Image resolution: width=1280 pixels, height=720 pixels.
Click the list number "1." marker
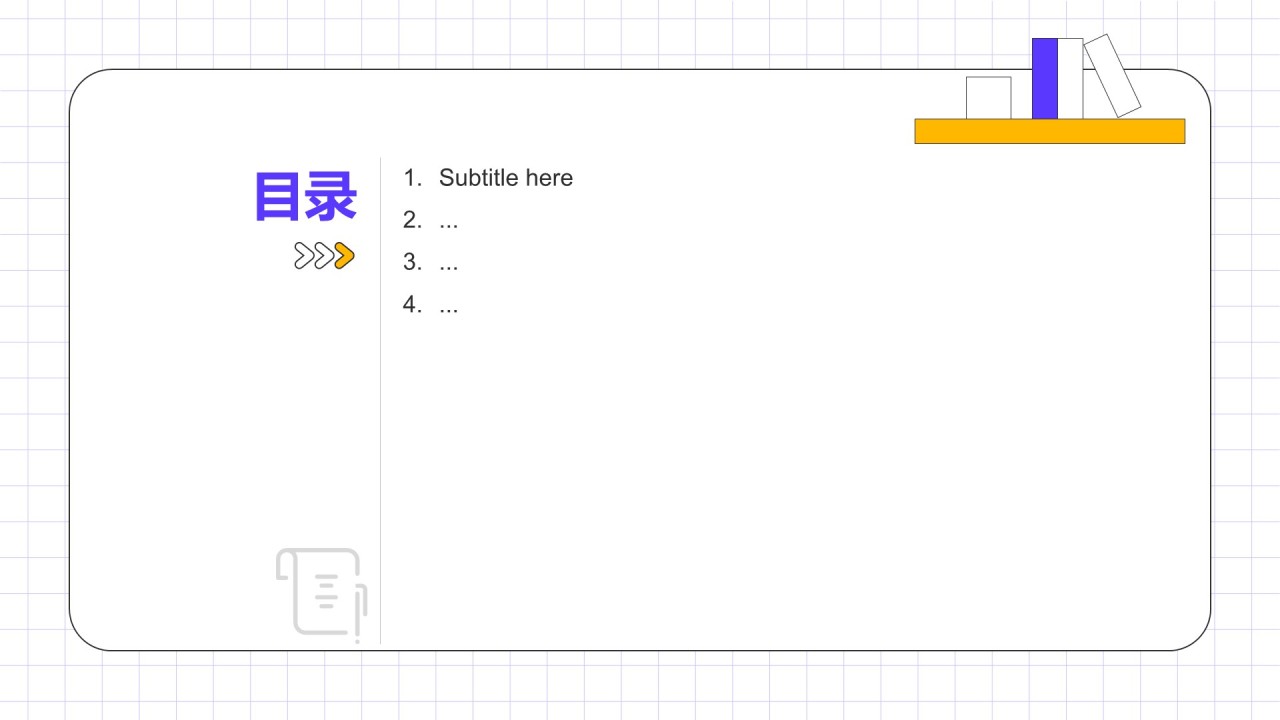413,178
